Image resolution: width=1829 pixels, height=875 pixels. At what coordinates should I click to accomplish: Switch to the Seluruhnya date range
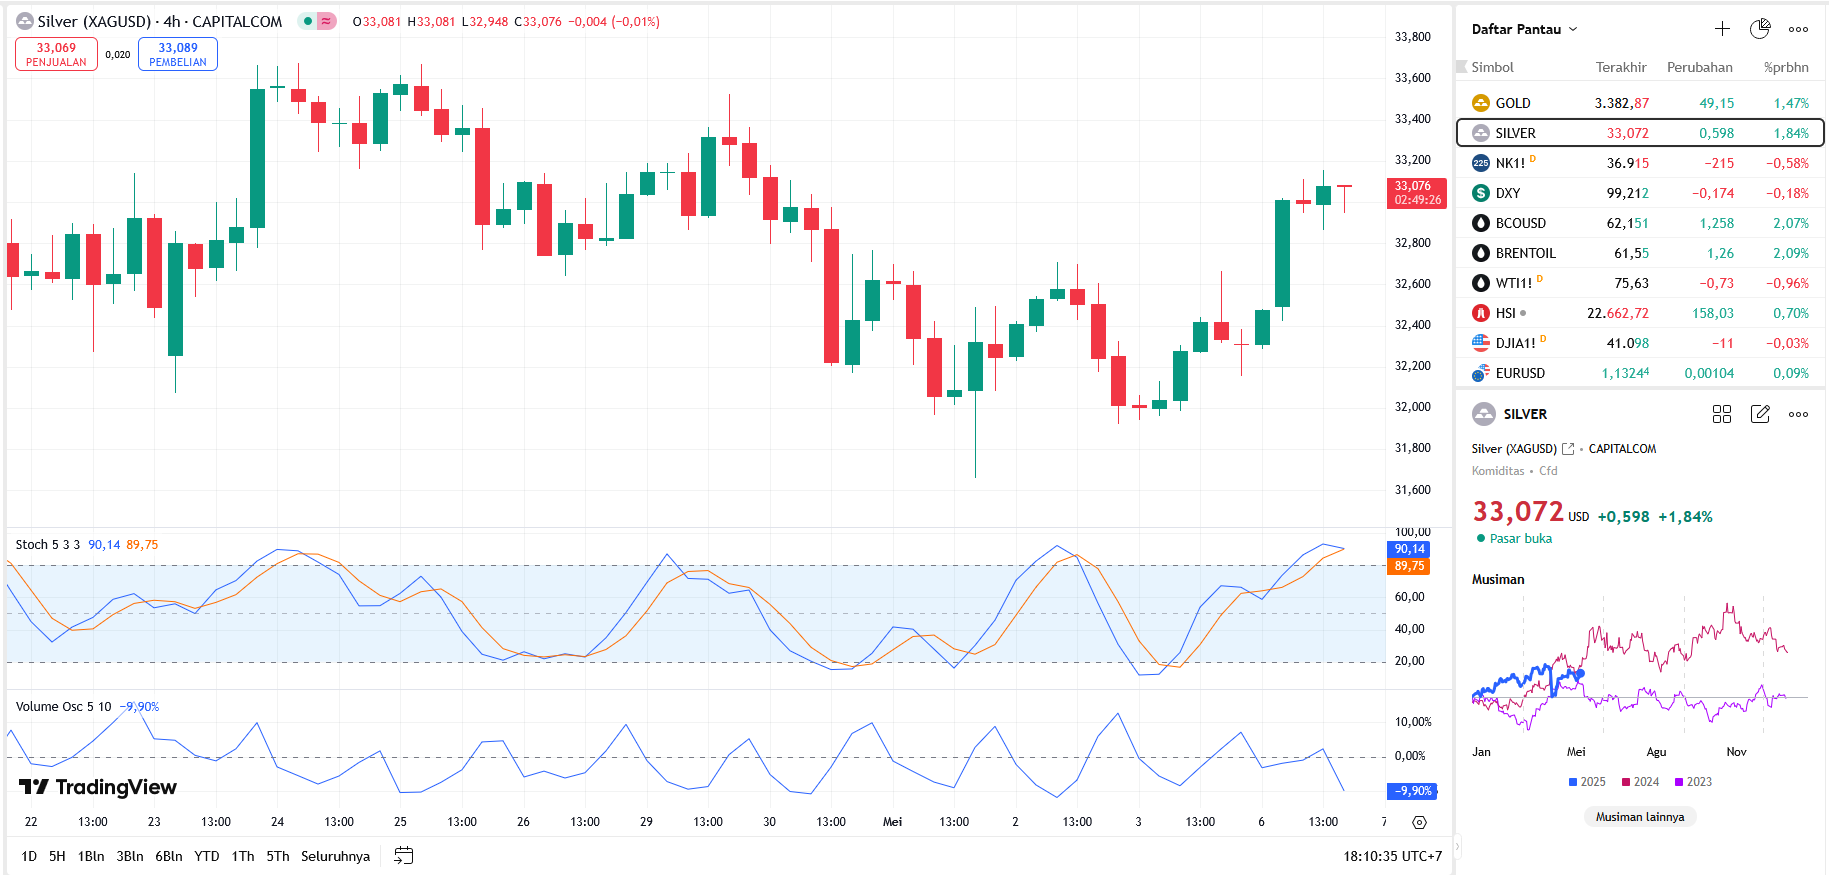[x=335, y=856]
